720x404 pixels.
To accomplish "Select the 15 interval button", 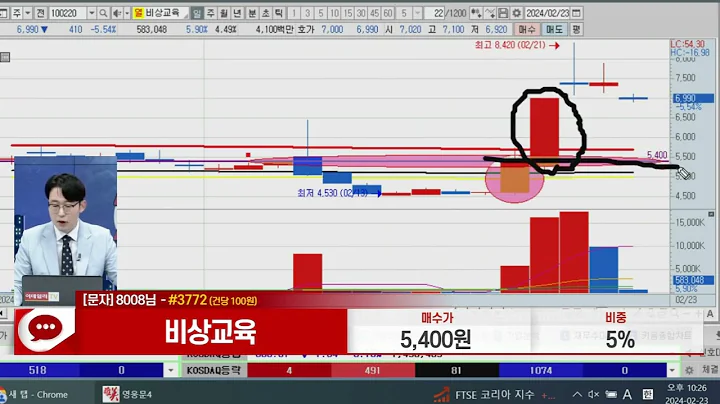I will point(348,13).
